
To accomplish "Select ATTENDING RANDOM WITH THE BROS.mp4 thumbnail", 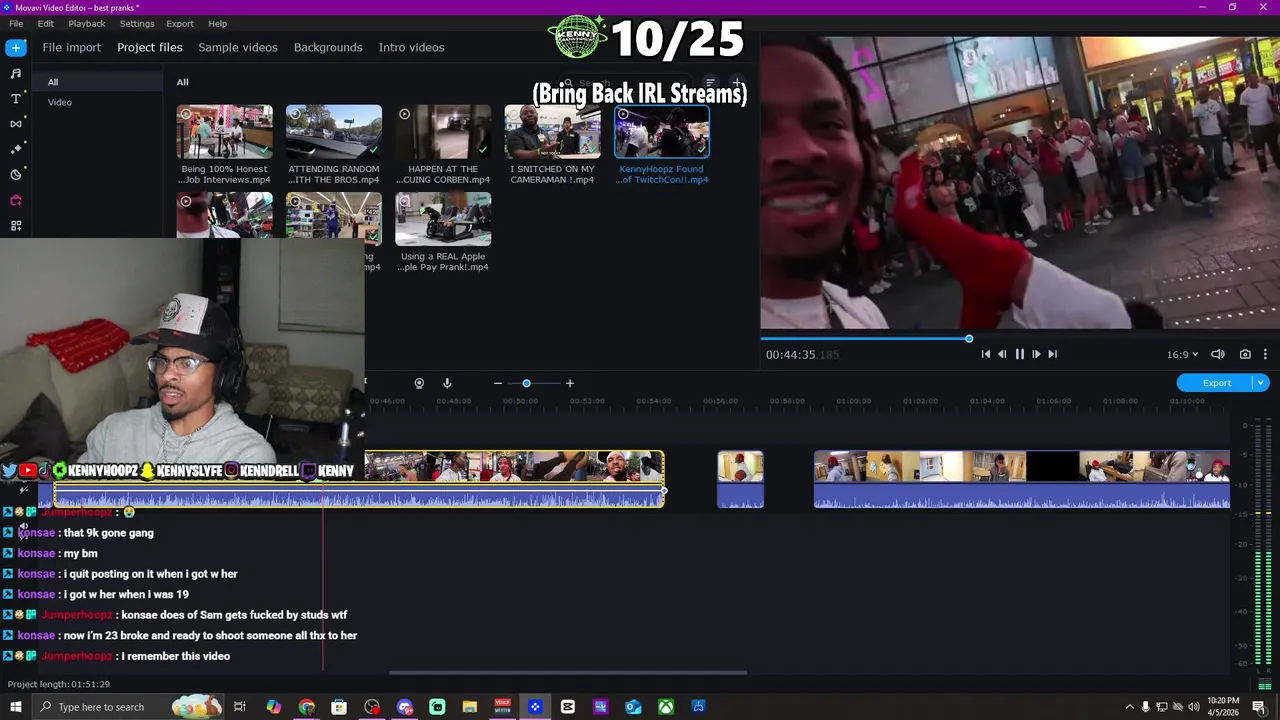I will point(334,132).
